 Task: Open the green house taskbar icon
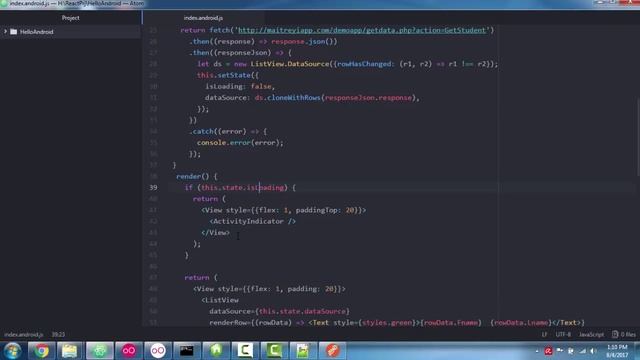coord(216,351)
